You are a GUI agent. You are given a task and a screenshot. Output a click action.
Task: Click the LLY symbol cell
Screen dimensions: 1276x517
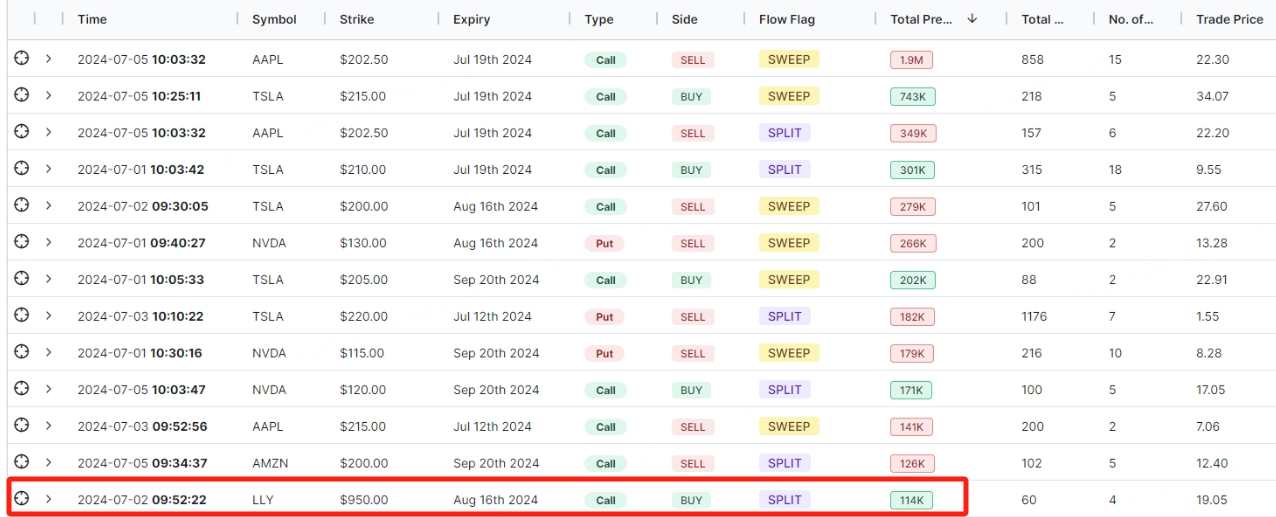(x=263, y=499)
